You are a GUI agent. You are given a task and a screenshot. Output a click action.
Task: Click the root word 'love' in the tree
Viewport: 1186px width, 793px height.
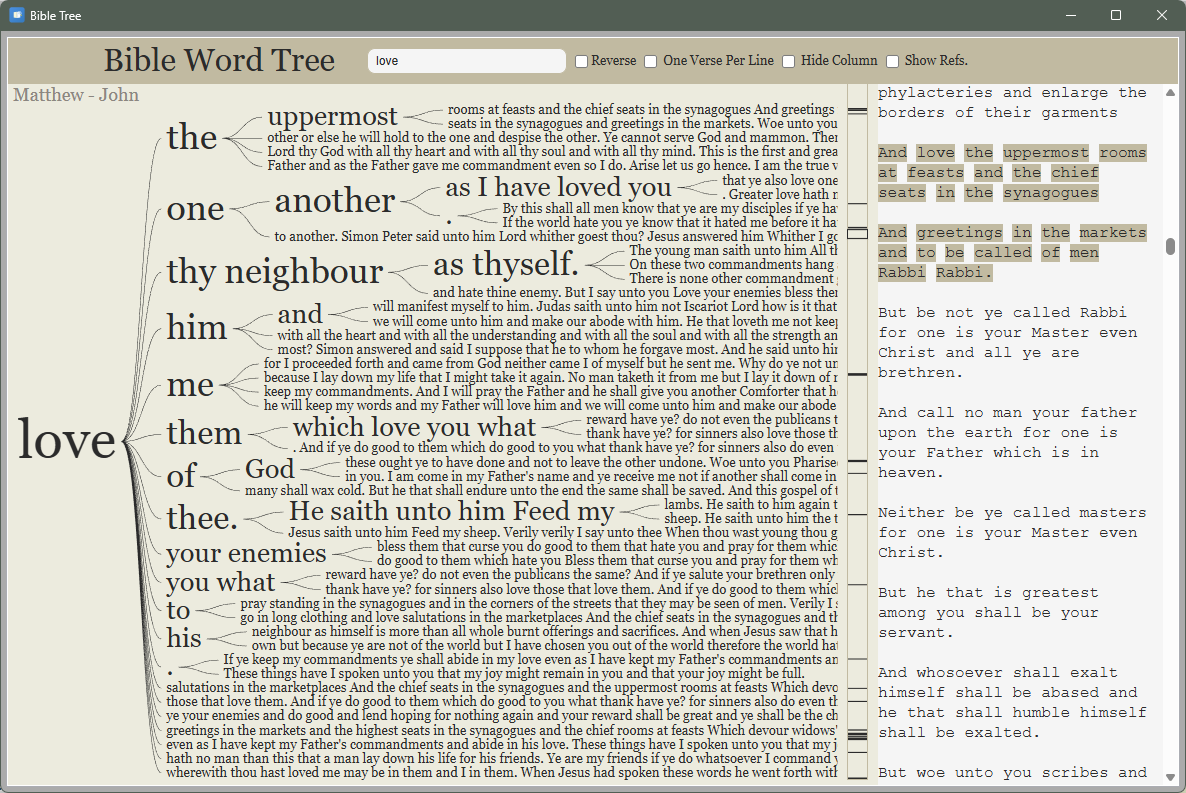tap(67, 440)
